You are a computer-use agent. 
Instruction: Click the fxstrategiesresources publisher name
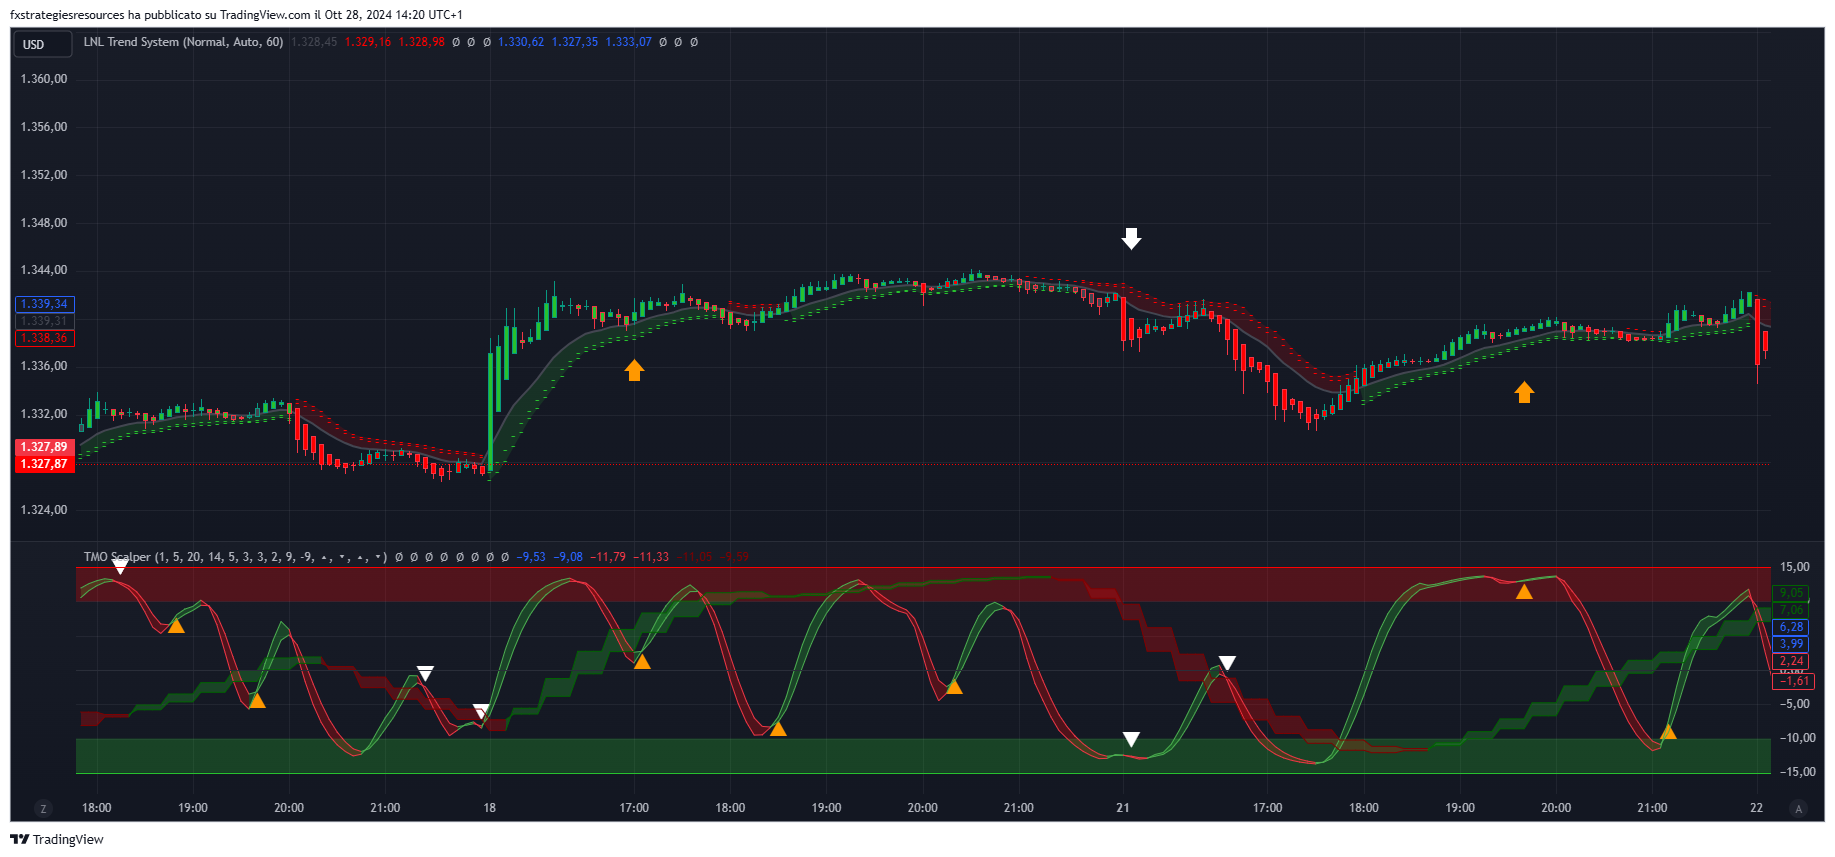point(67,15)
